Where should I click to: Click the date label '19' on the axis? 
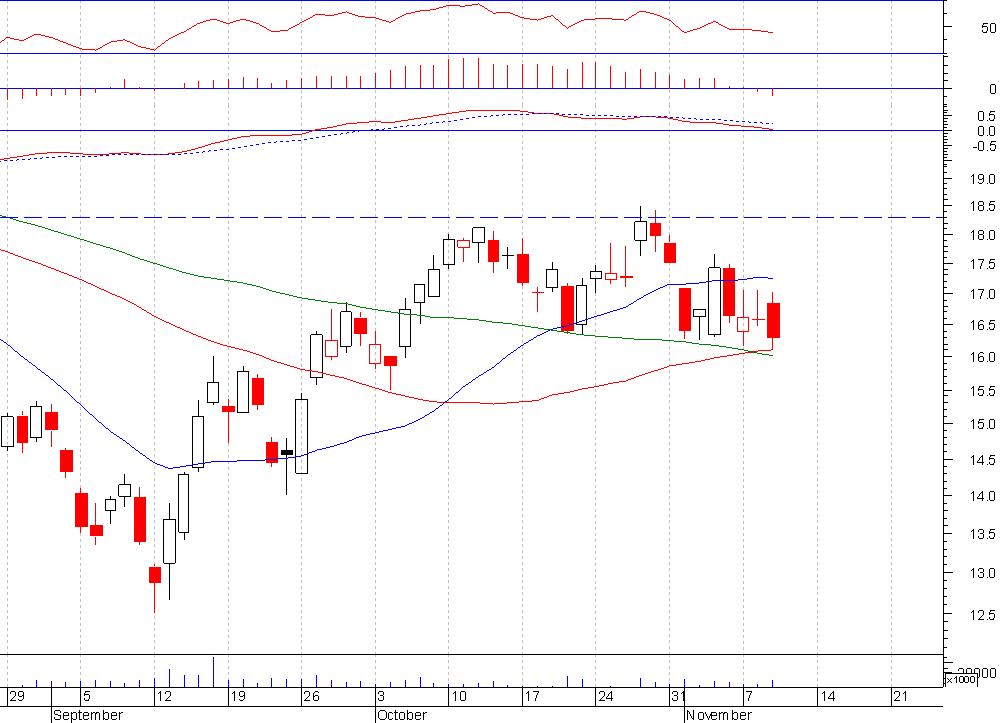(x=239, y=696)
